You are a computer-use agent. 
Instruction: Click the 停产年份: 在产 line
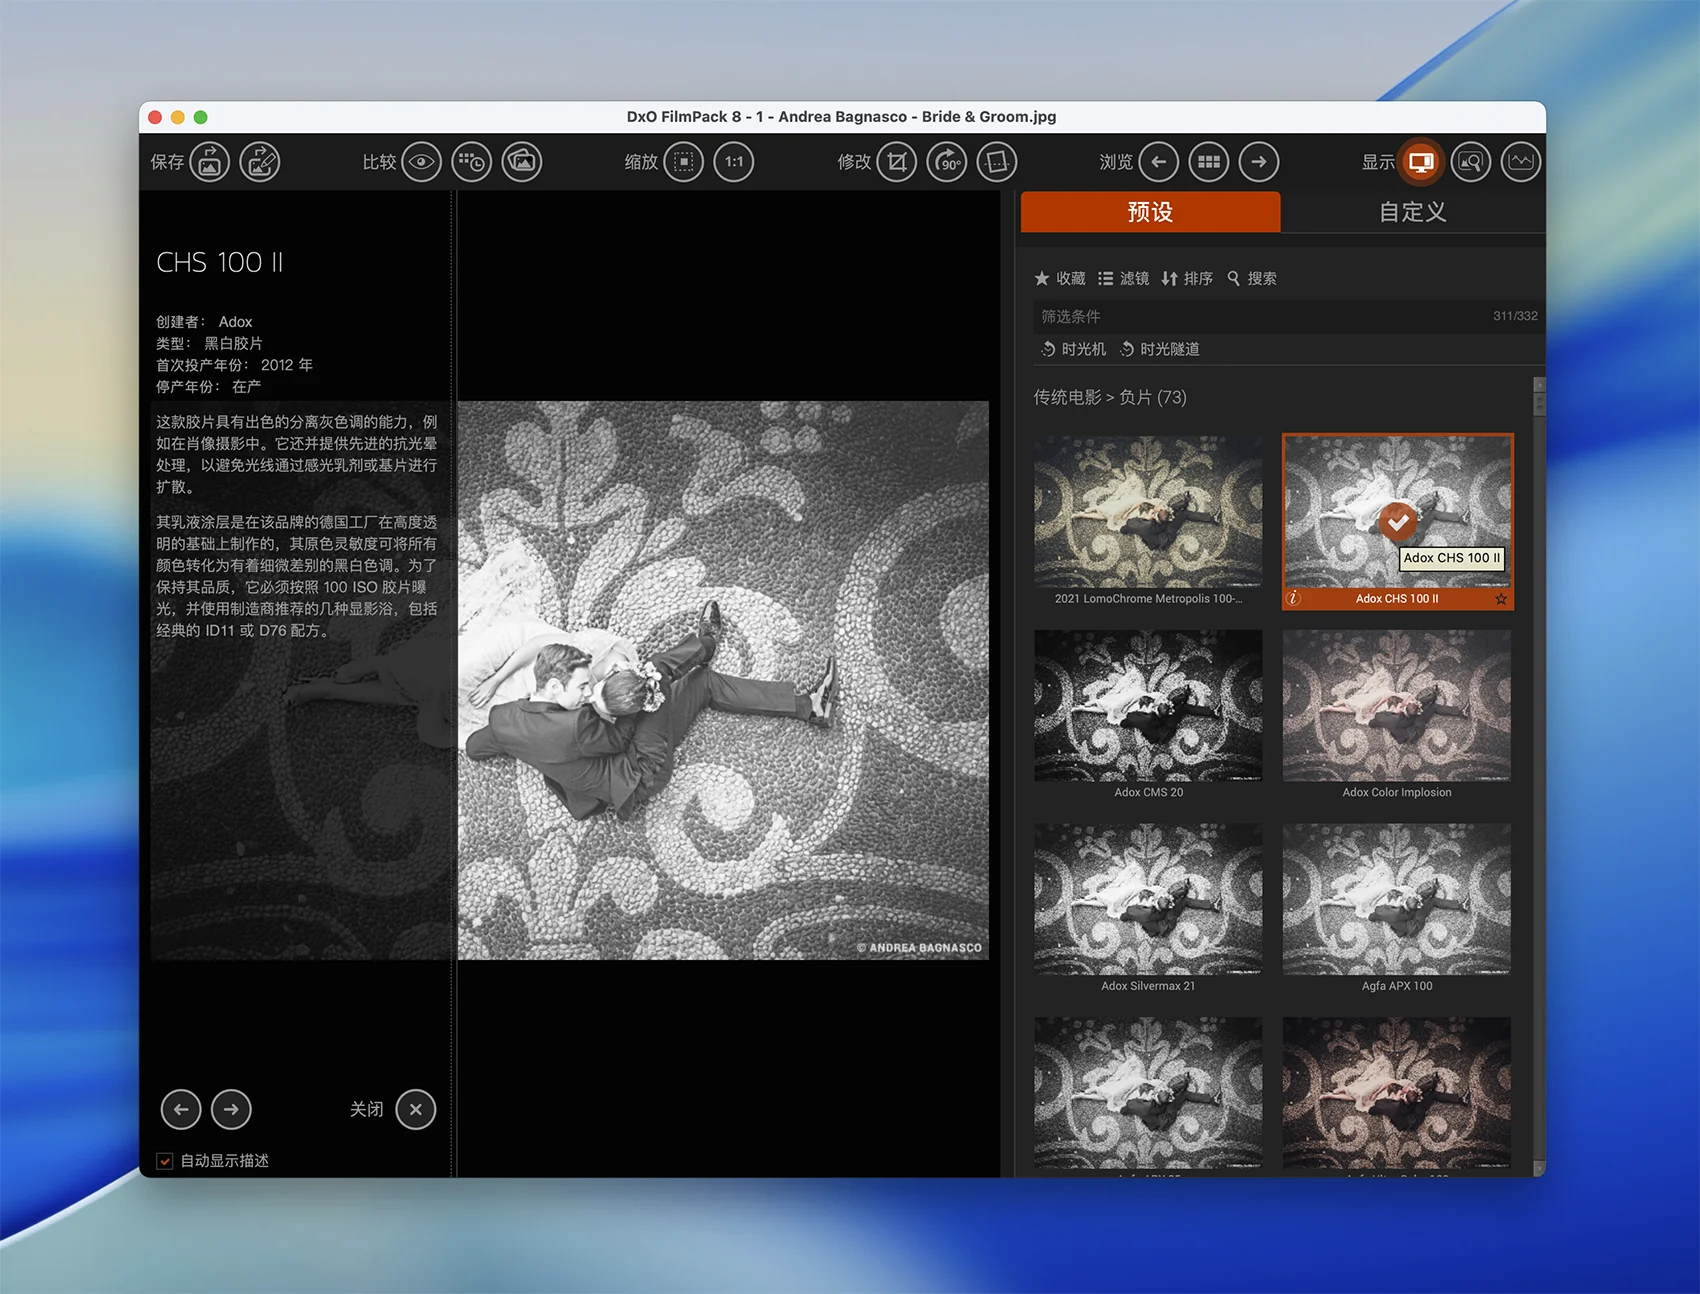pyautogui.click(x=208, y=387)
